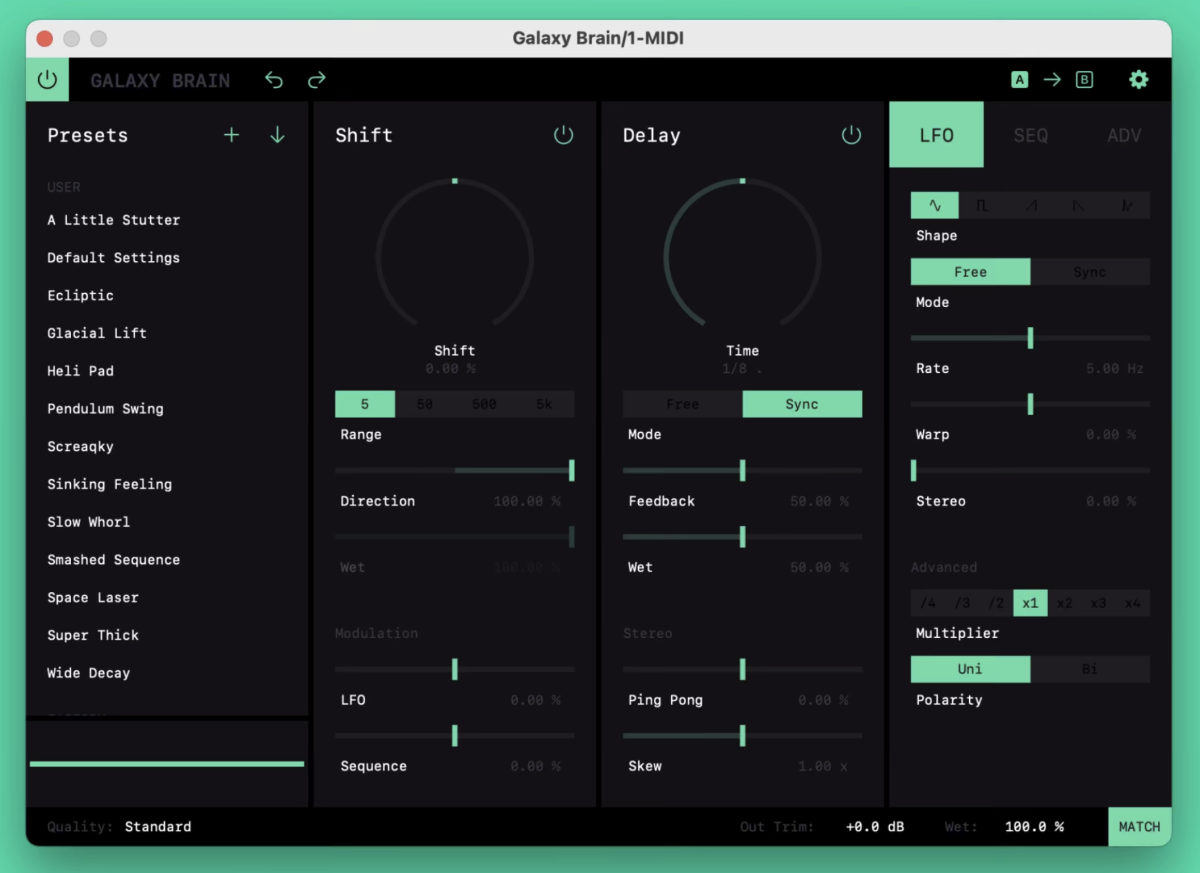
Task: Switch to the SEQ tab
Action: pyautogui.click(x=1031, y=135)
